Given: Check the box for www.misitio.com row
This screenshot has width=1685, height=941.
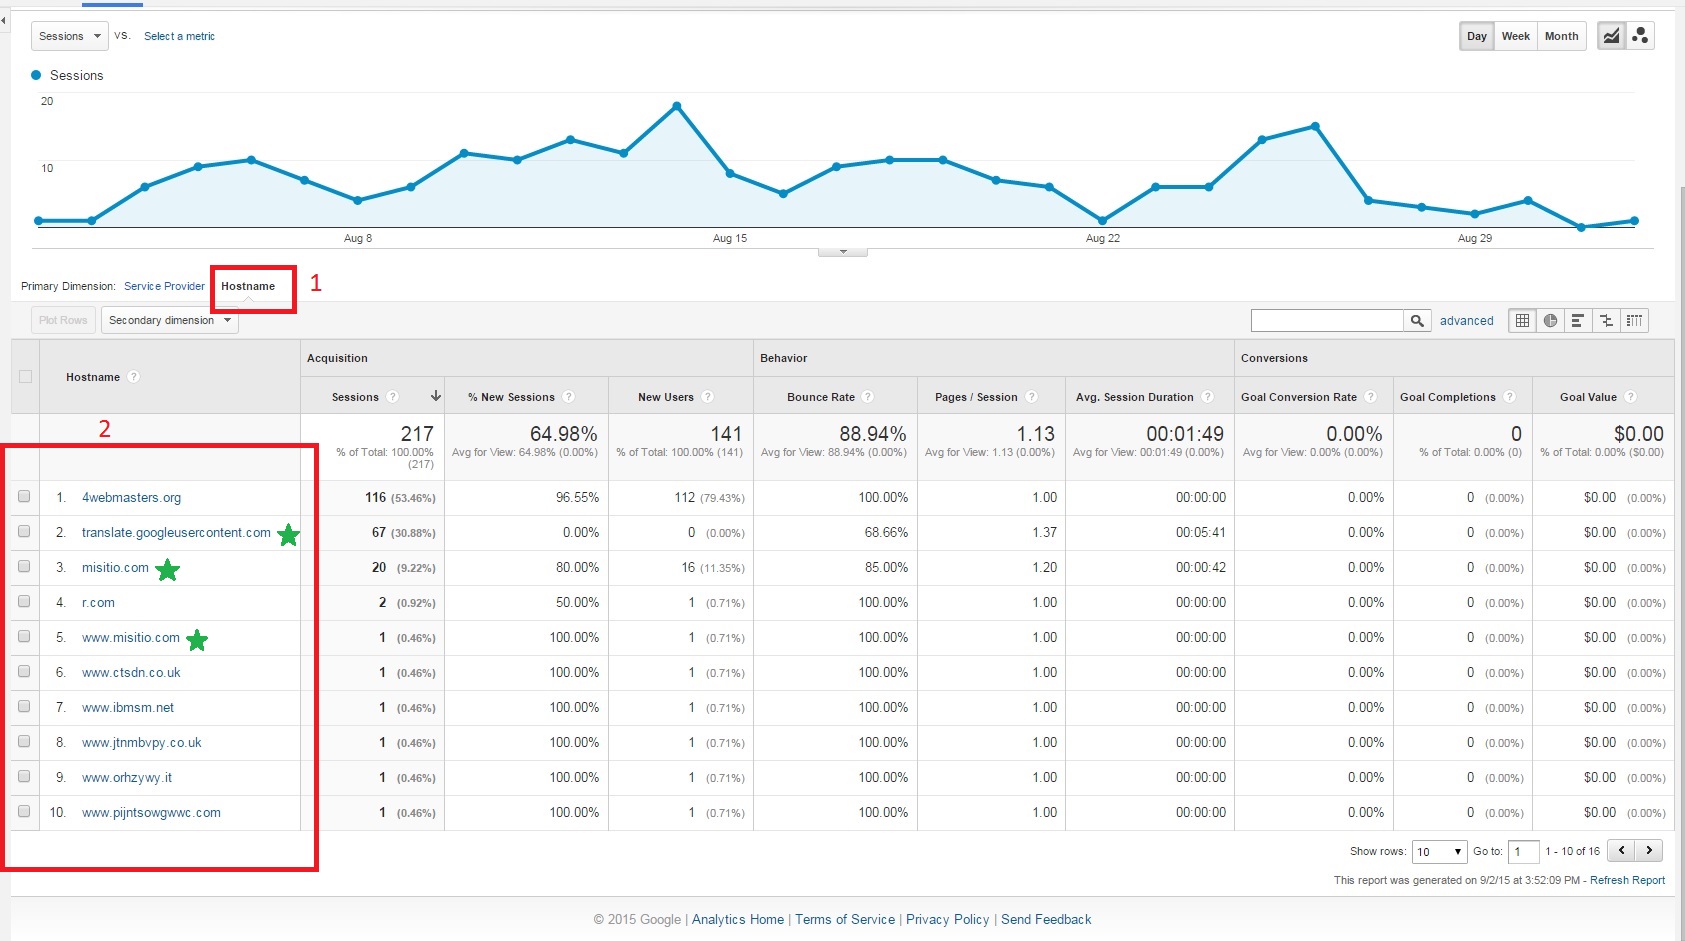Looking at the screenshot, I should [24, 637].
